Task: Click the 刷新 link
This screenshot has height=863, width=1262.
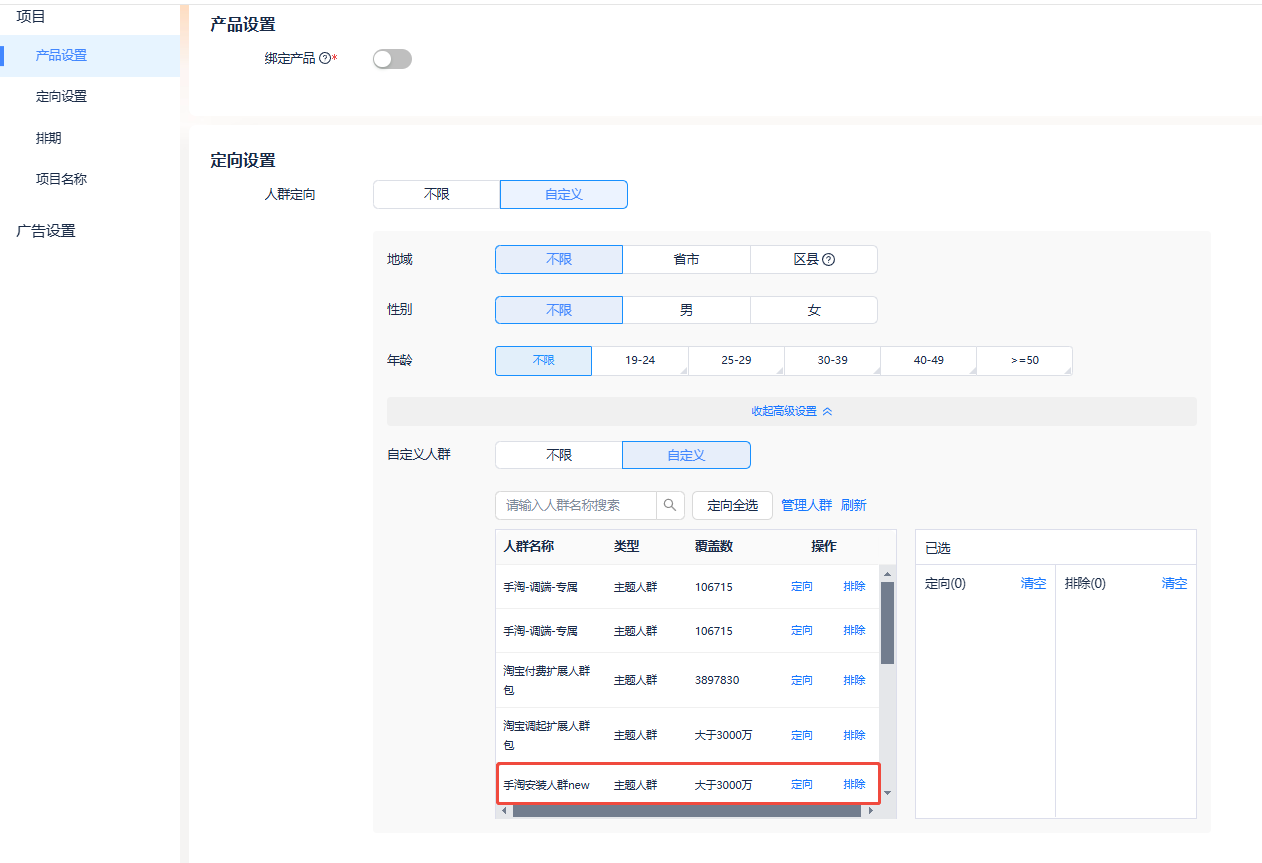Action: (853, 505)
